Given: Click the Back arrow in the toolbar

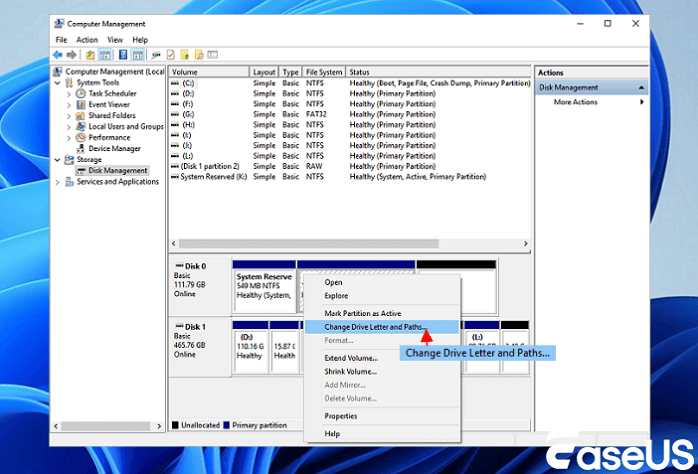Looking at the screenshot, I should pos(58,54).
